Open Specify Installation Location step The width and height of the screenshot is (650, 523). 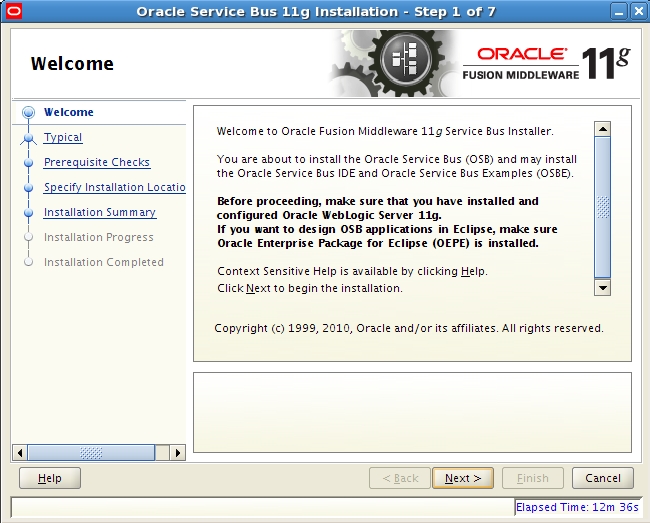point(114,188)
